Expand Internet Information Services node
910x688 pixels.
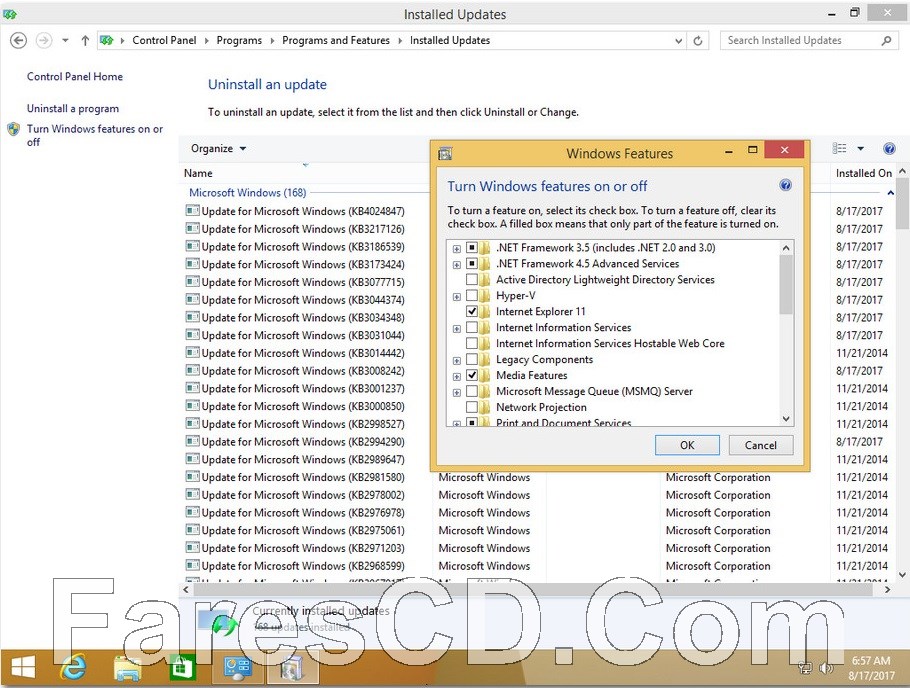[x=457, y=329]
